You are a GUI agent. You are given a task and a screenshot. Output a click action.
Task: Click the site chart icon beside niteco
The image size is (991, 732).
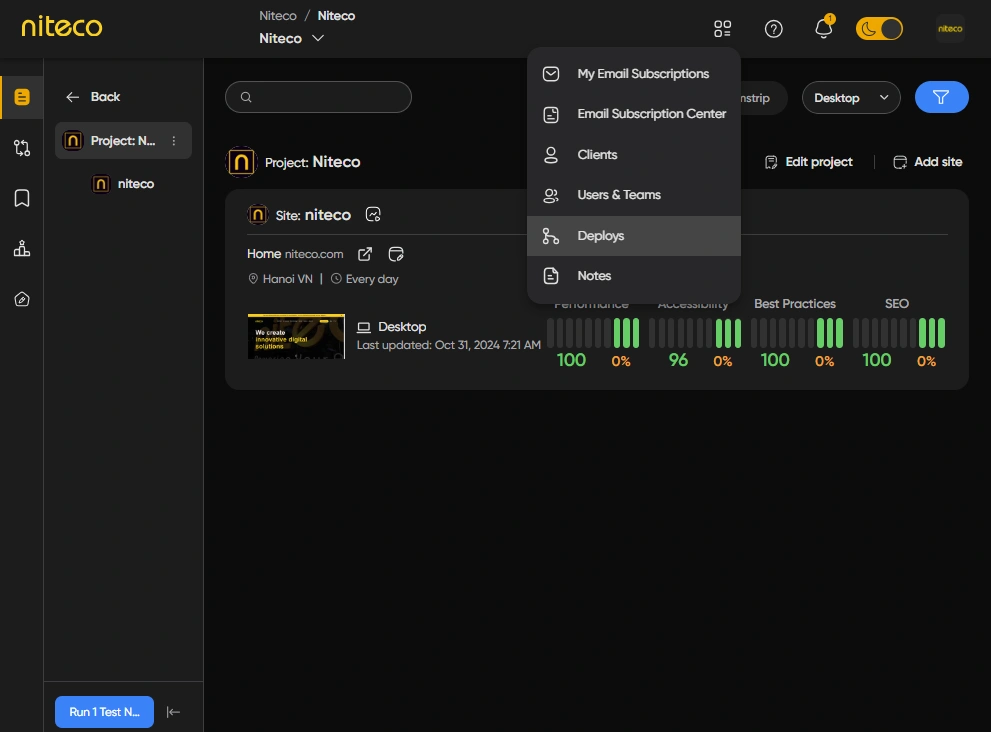[374, 215]
